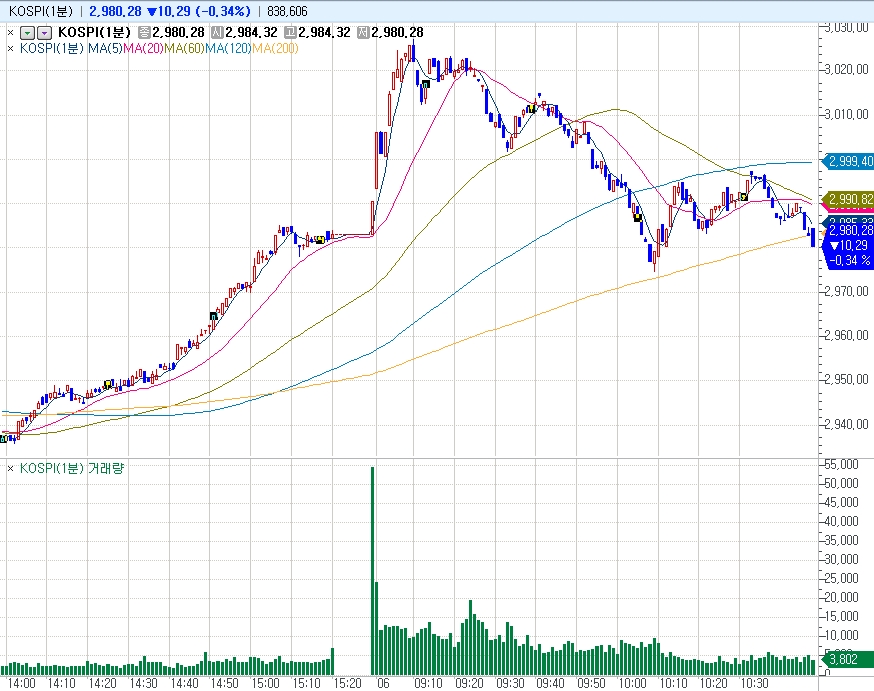Click the 고 high price icon
Viewport: 874px width, 691px height.
289,32
